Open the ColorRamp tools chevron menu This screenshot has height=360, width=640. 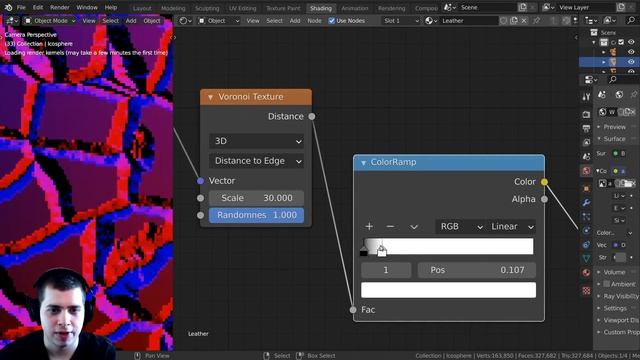coord(414,227)
